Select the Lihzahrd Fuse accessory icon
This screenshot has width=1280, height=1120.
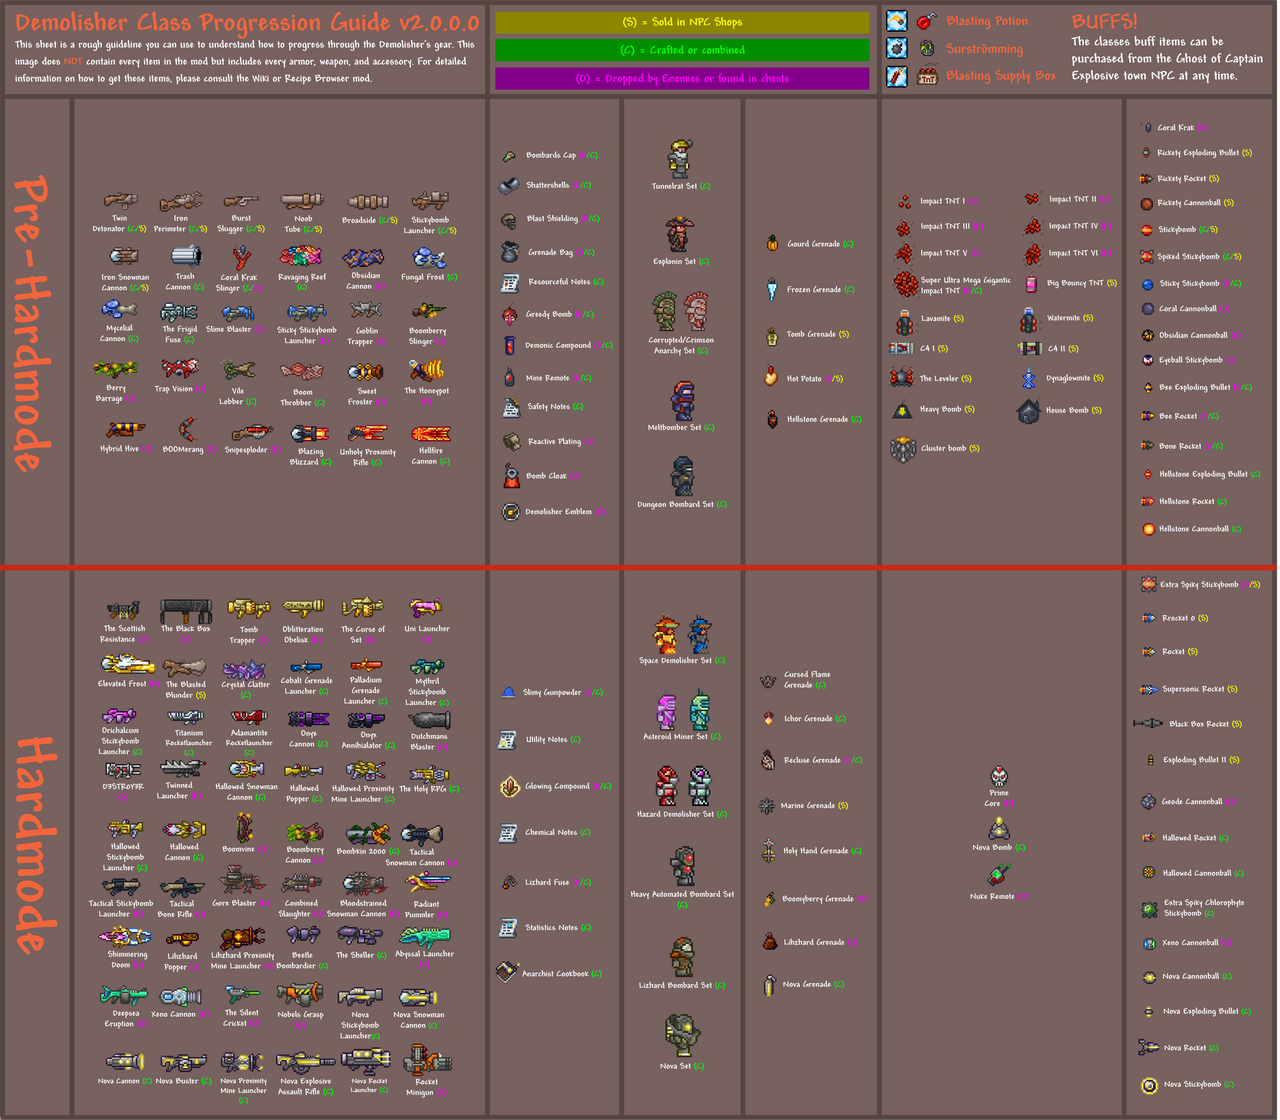point(509,882)
